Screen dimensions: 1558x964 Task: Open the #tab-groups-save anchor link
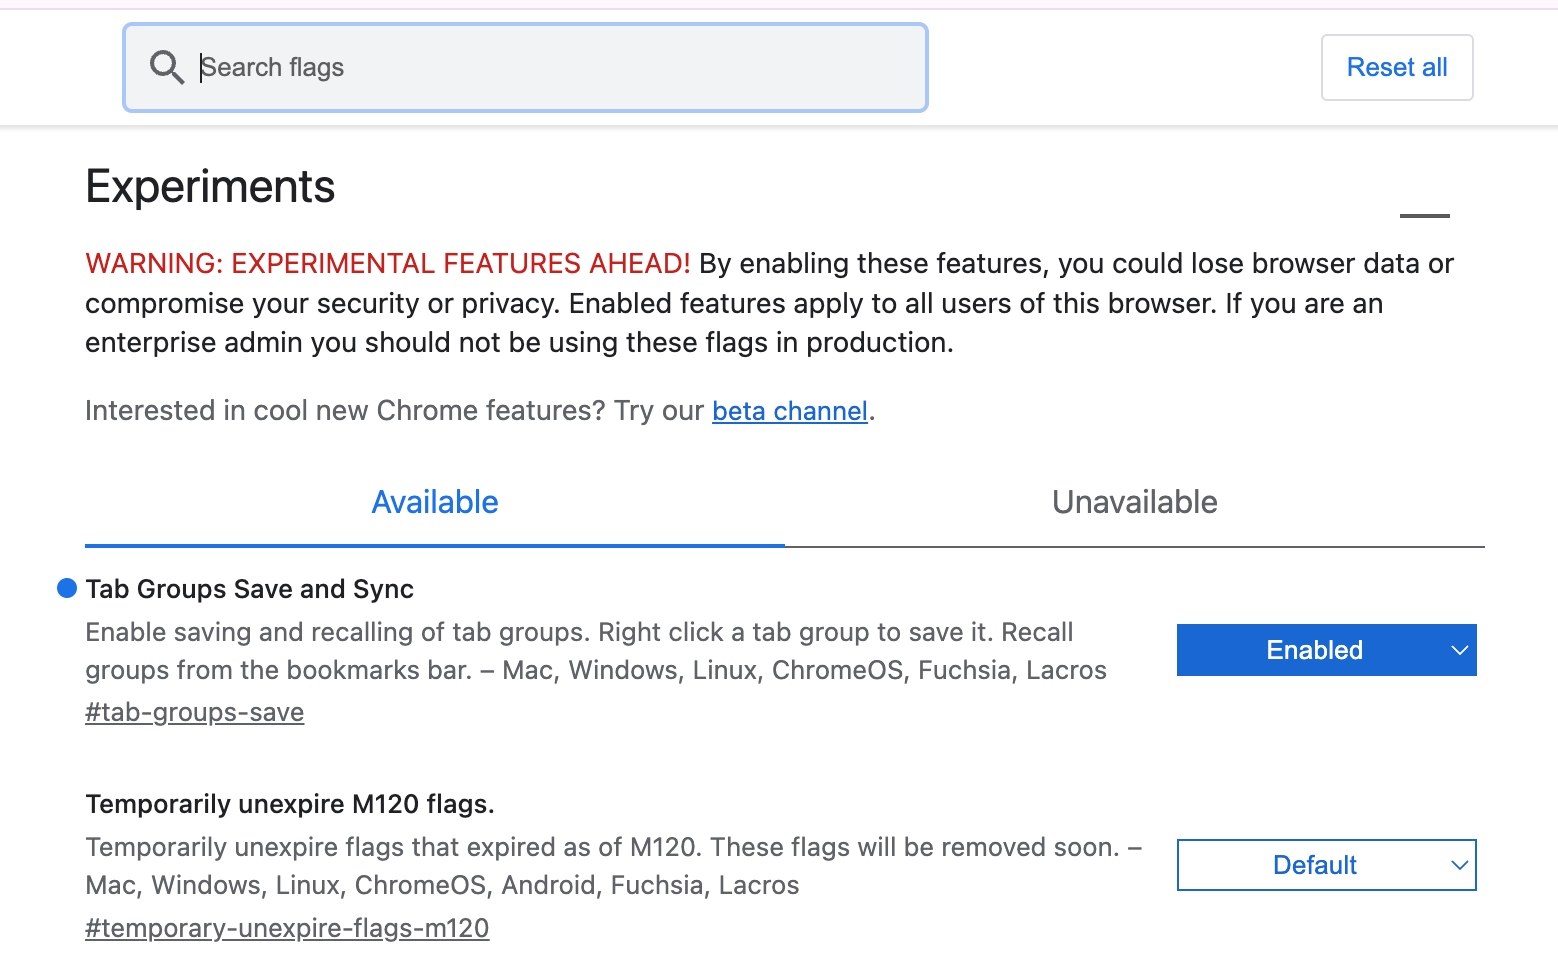click(195, 712)
